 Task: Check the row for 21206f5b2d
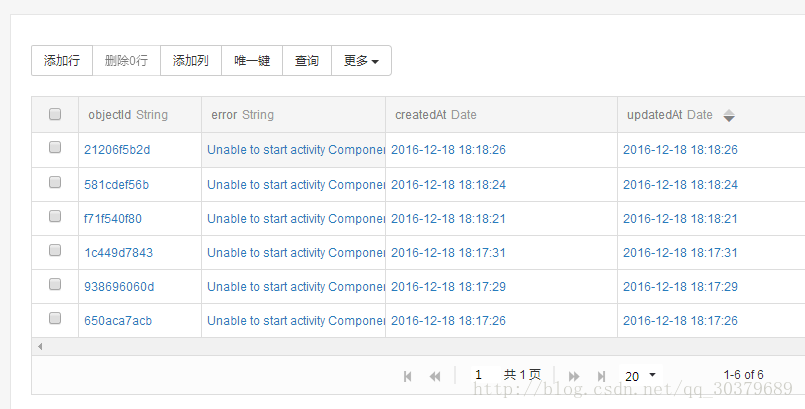coord(55,149)
